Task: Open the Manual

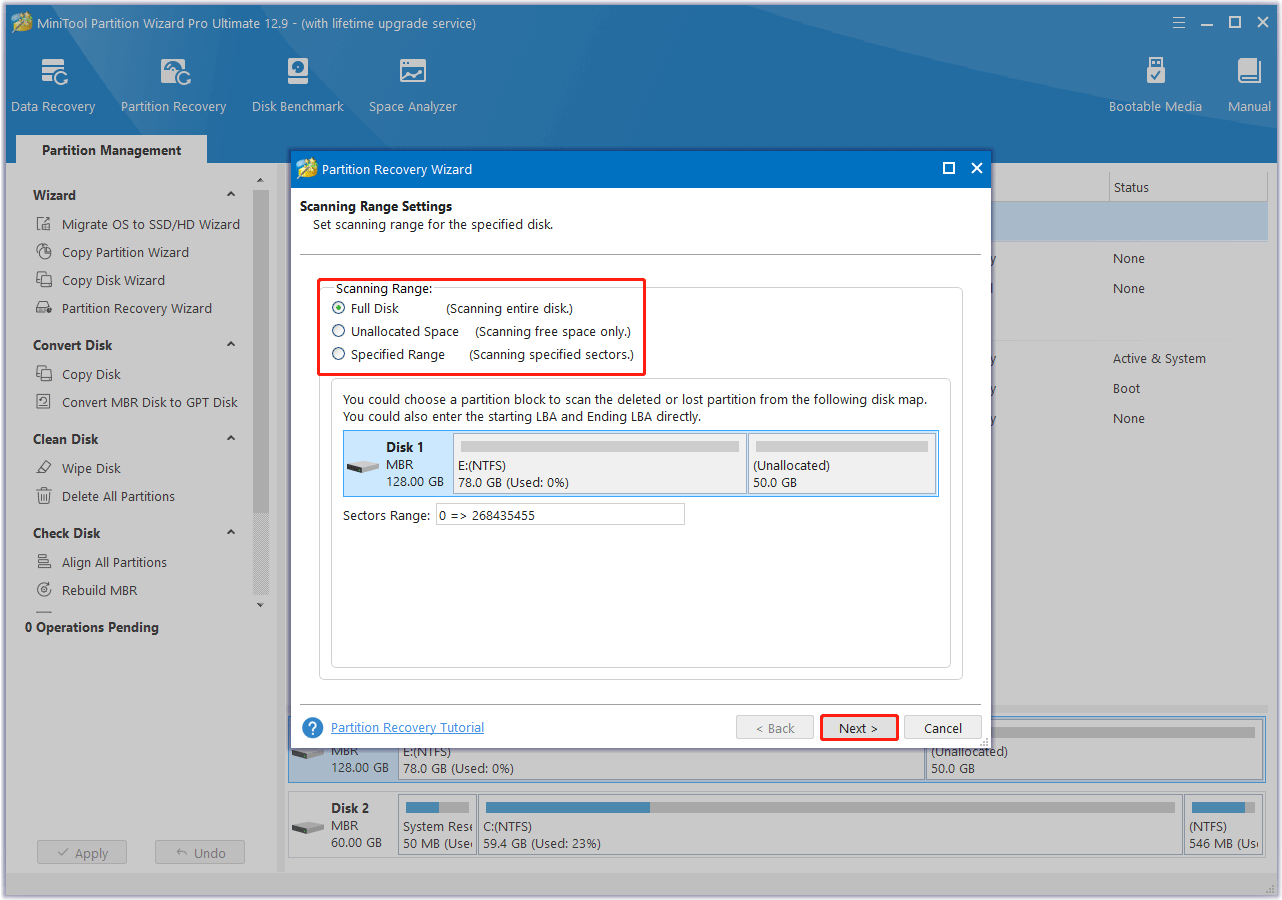Action: coord(1248,85)
